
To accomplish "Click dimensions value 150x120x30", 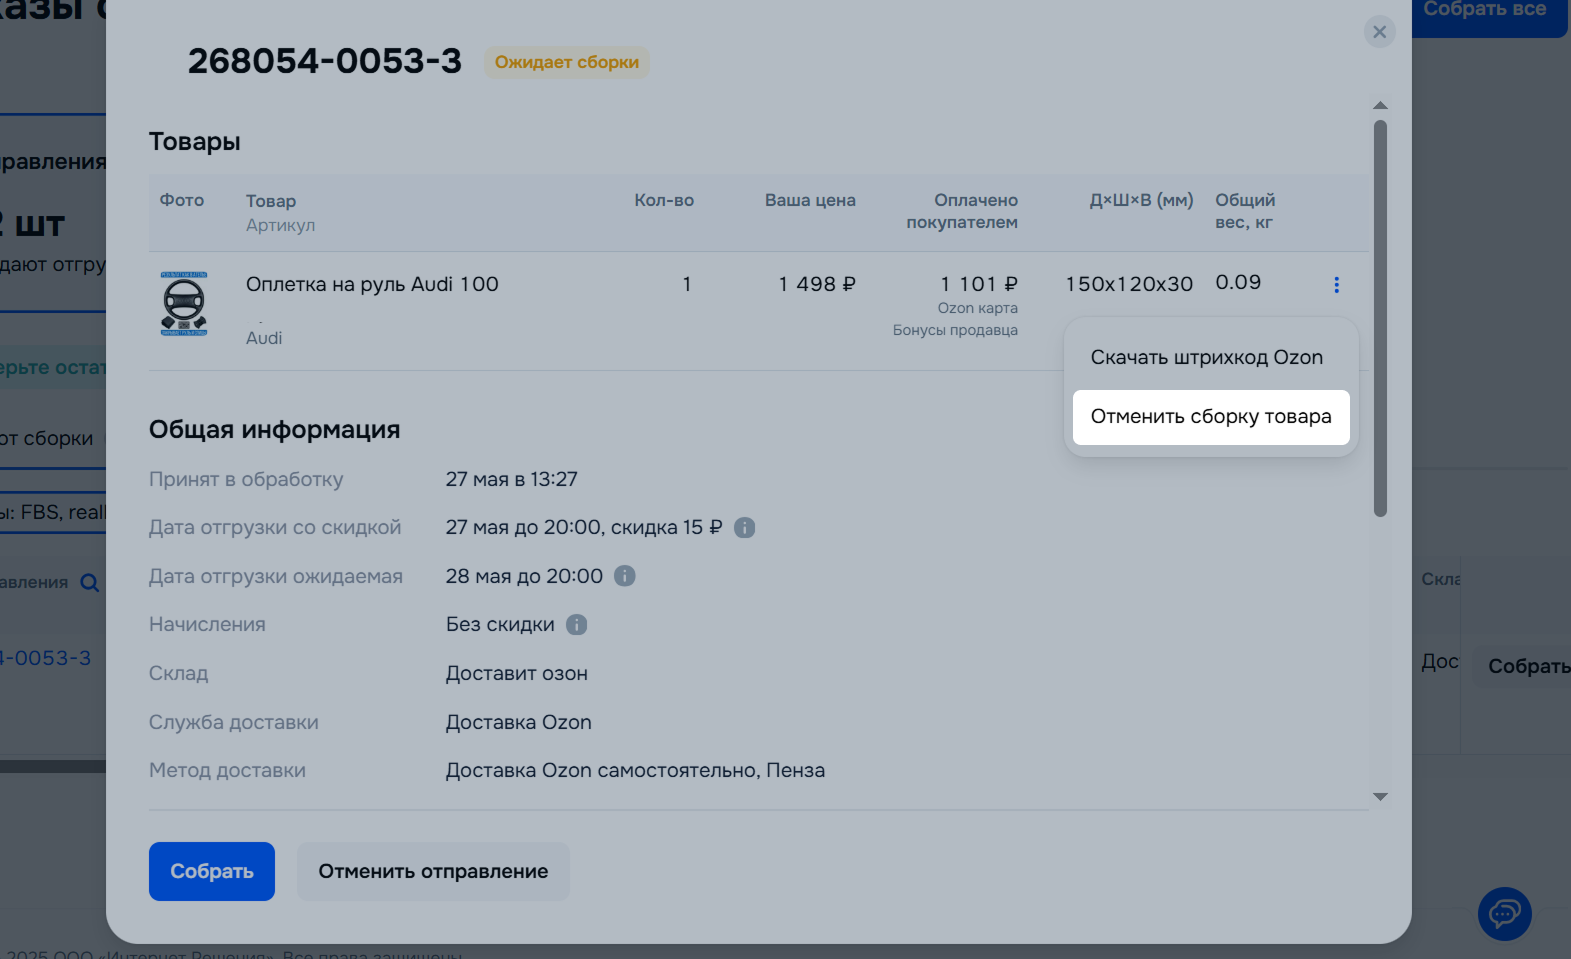I will tap(1129, 284).
